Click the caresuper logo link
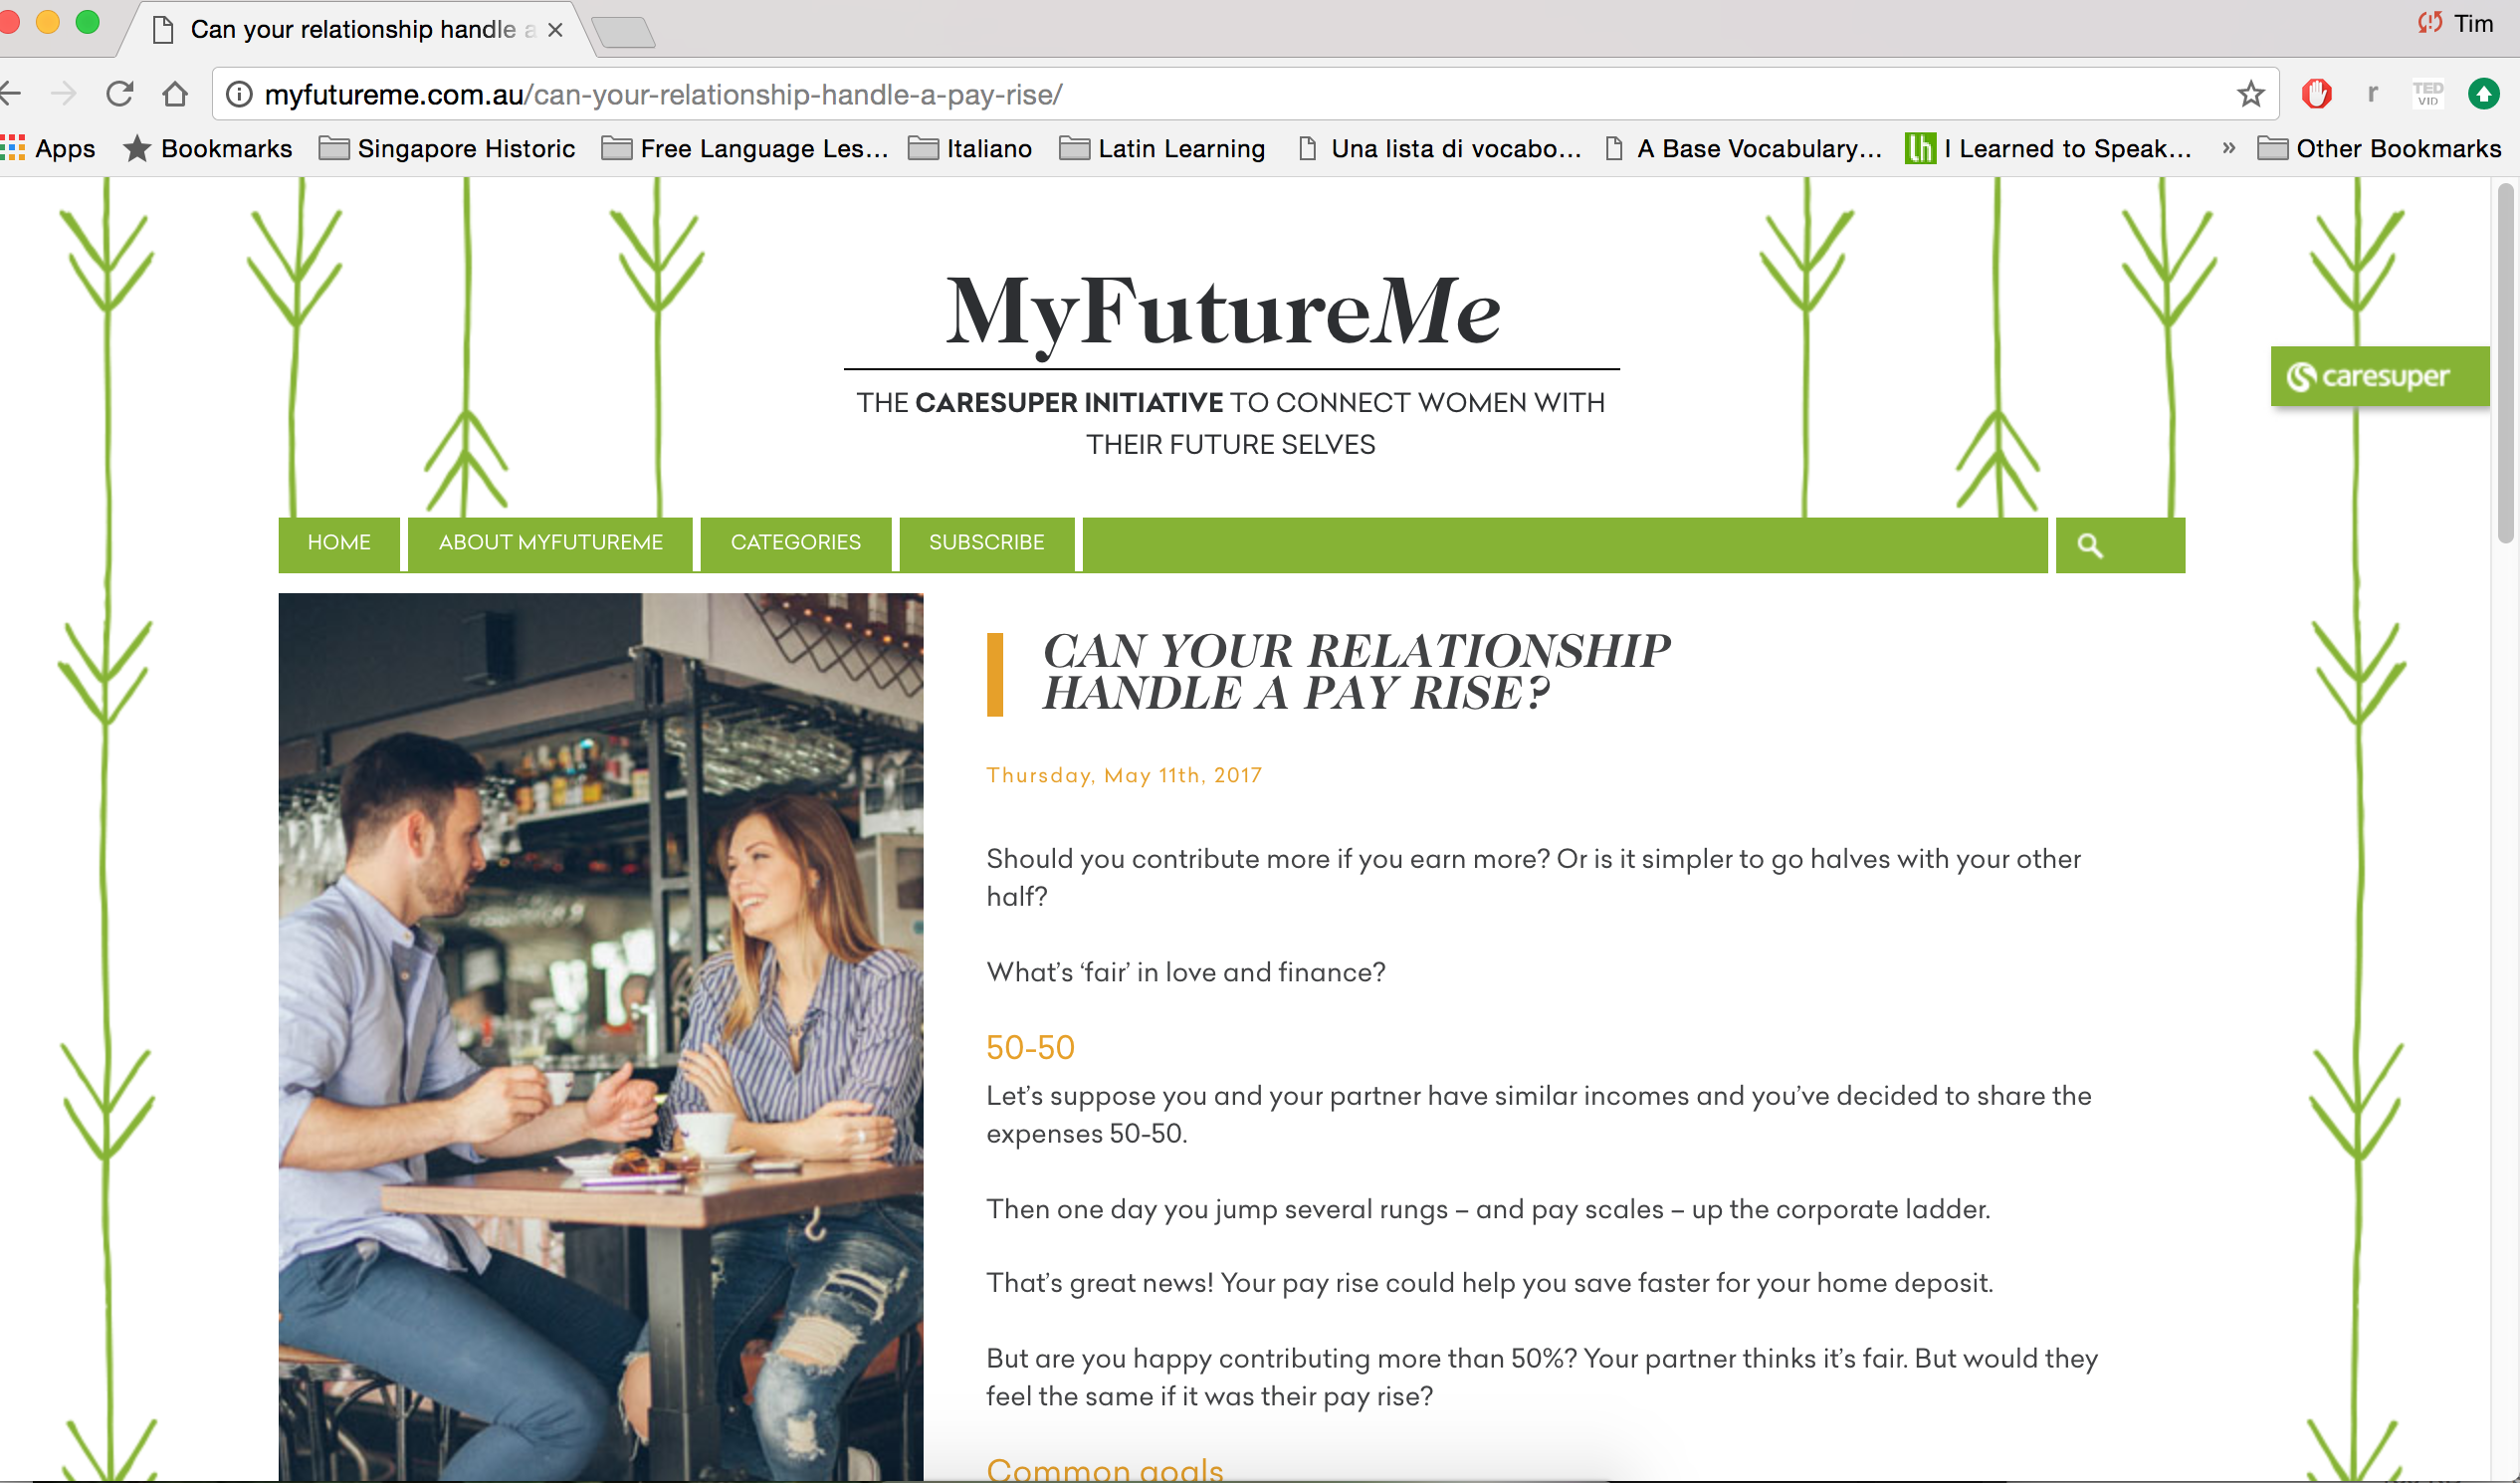The width and height of the screenshot is (2520, 1483). [2379, 376]
